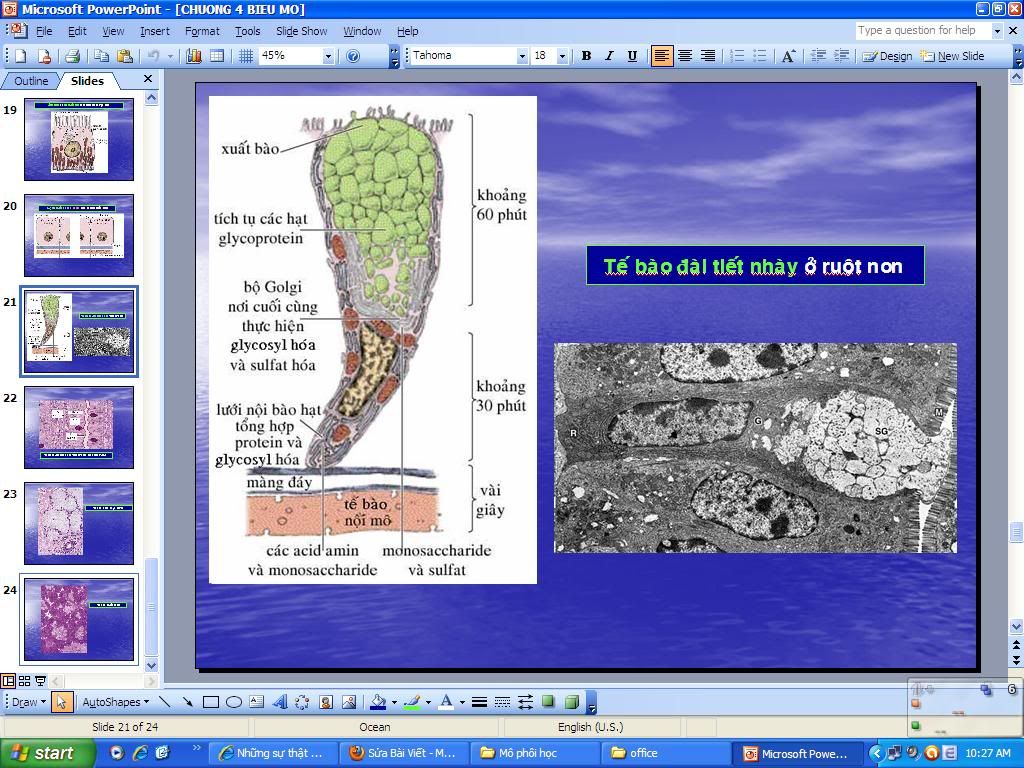Open PowerPoint Help question mark icon
Image resolution: width=1024 pixels, height=768 pixels.
point(353,56)
